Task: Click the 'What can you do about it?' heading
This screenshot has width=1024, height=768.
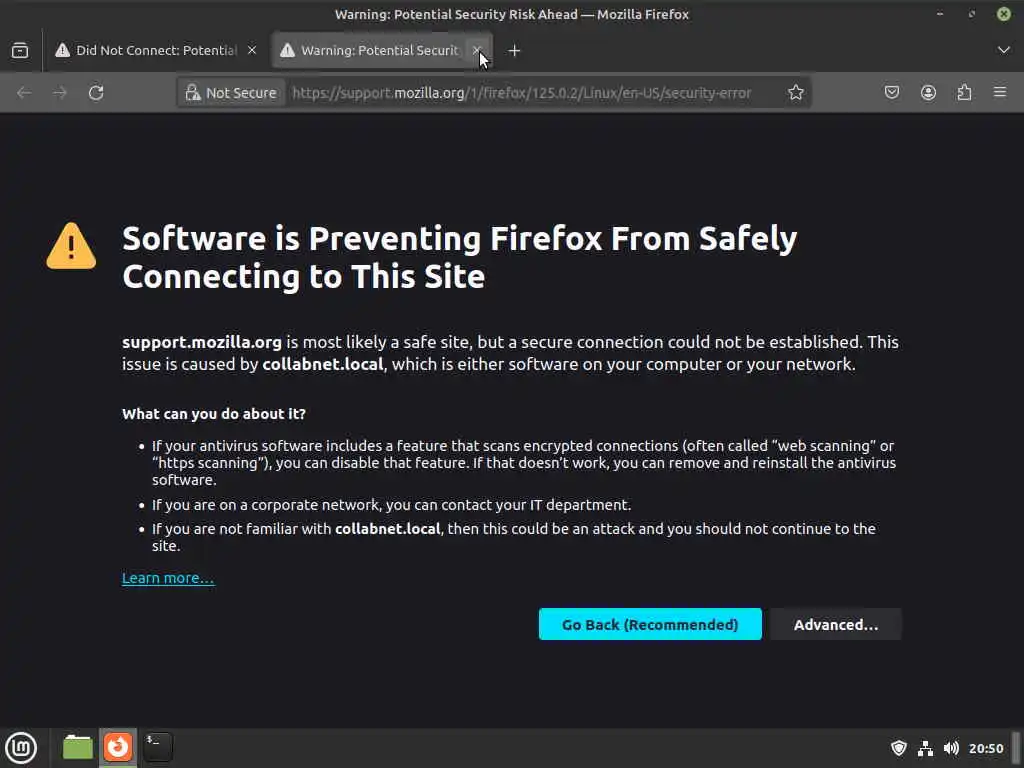Action: click(x=214, y=414)
